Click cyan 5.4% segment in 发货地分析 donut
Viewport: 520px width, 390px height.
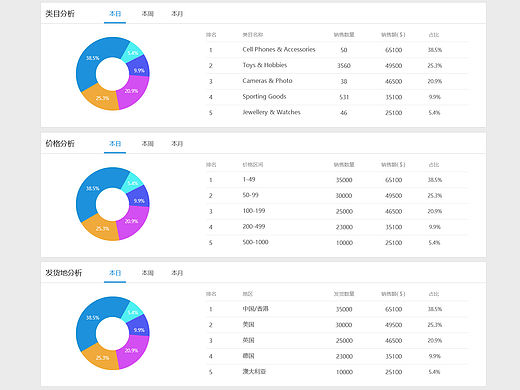coord(133,312)
